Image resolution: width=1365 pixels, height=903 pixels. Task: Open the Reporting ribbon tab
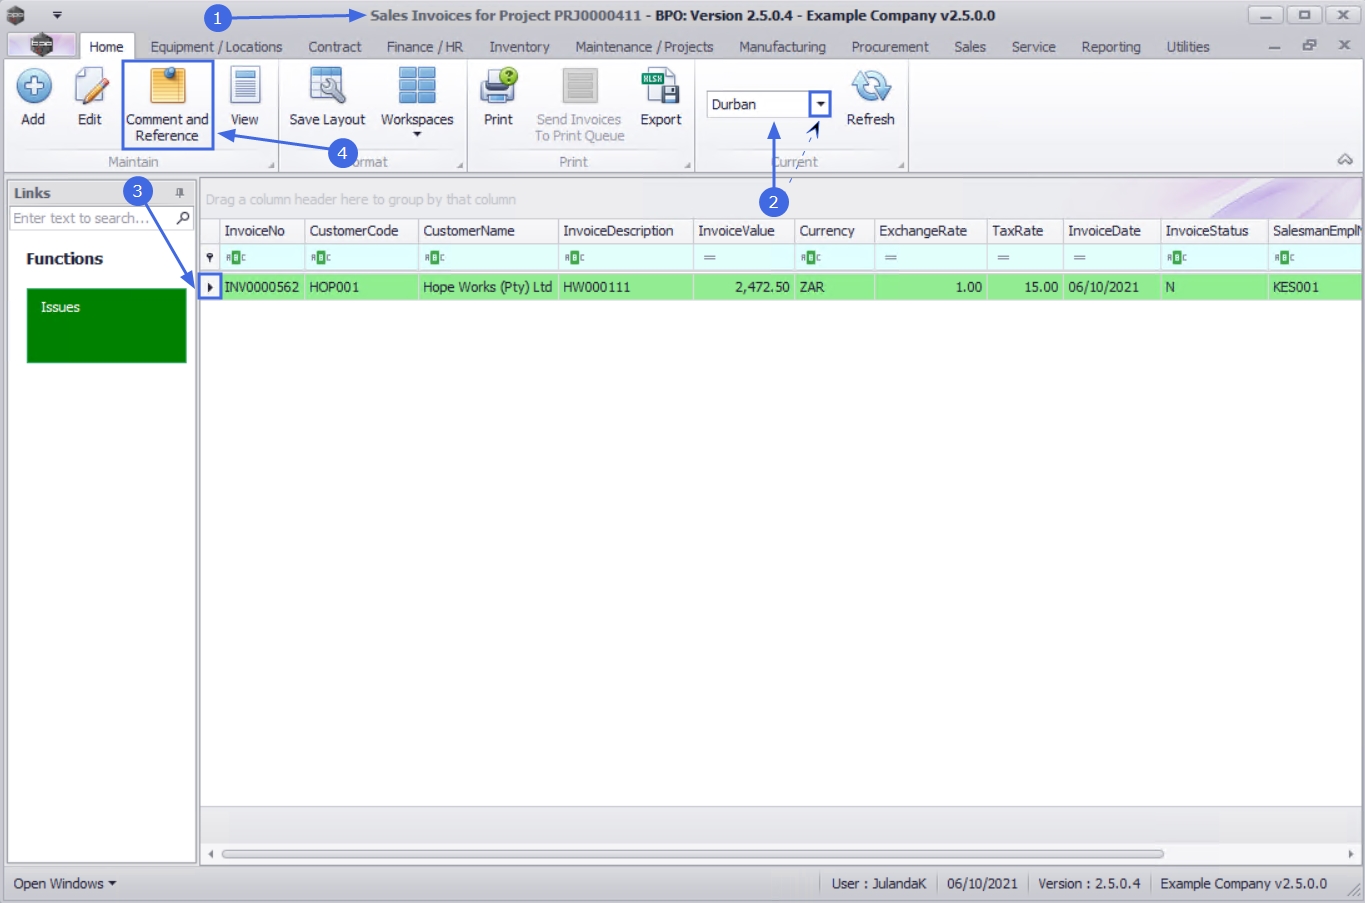coord(1111,47)
